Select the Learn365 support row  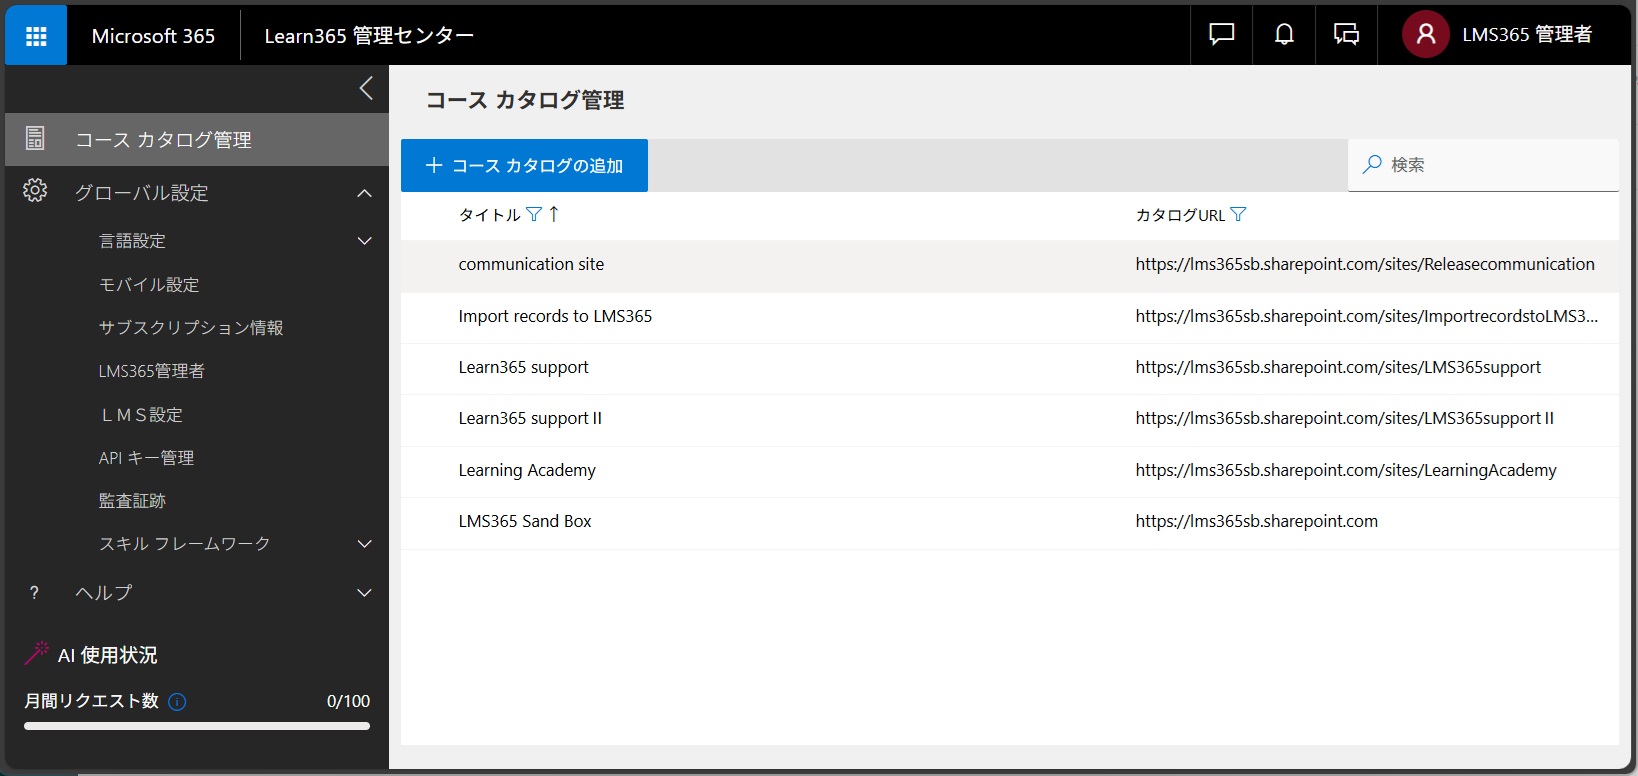click(1010, 369)
